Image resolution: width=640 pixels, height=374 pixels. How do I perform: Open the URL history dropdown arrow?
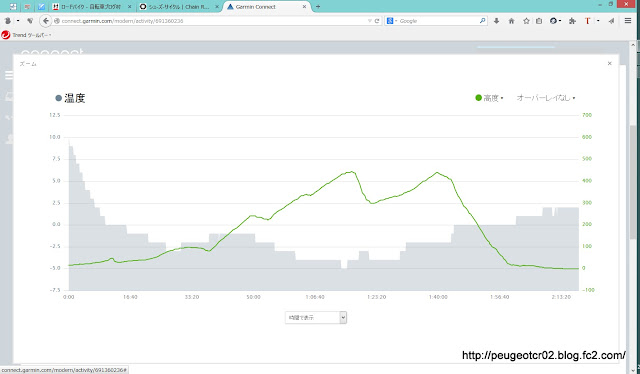coord(369,21)
